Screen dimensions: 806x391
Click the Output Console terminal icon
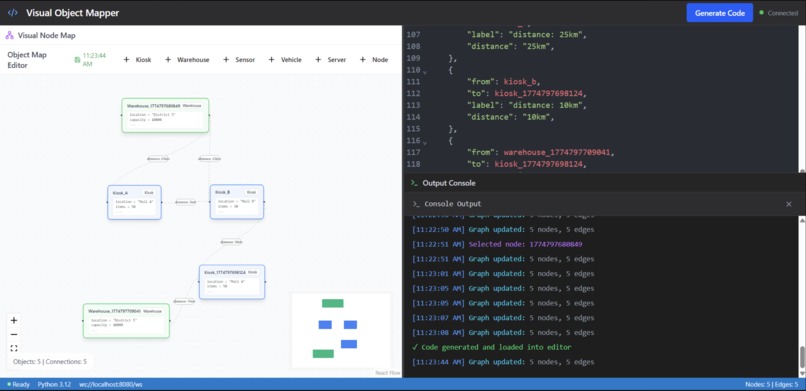414,183
